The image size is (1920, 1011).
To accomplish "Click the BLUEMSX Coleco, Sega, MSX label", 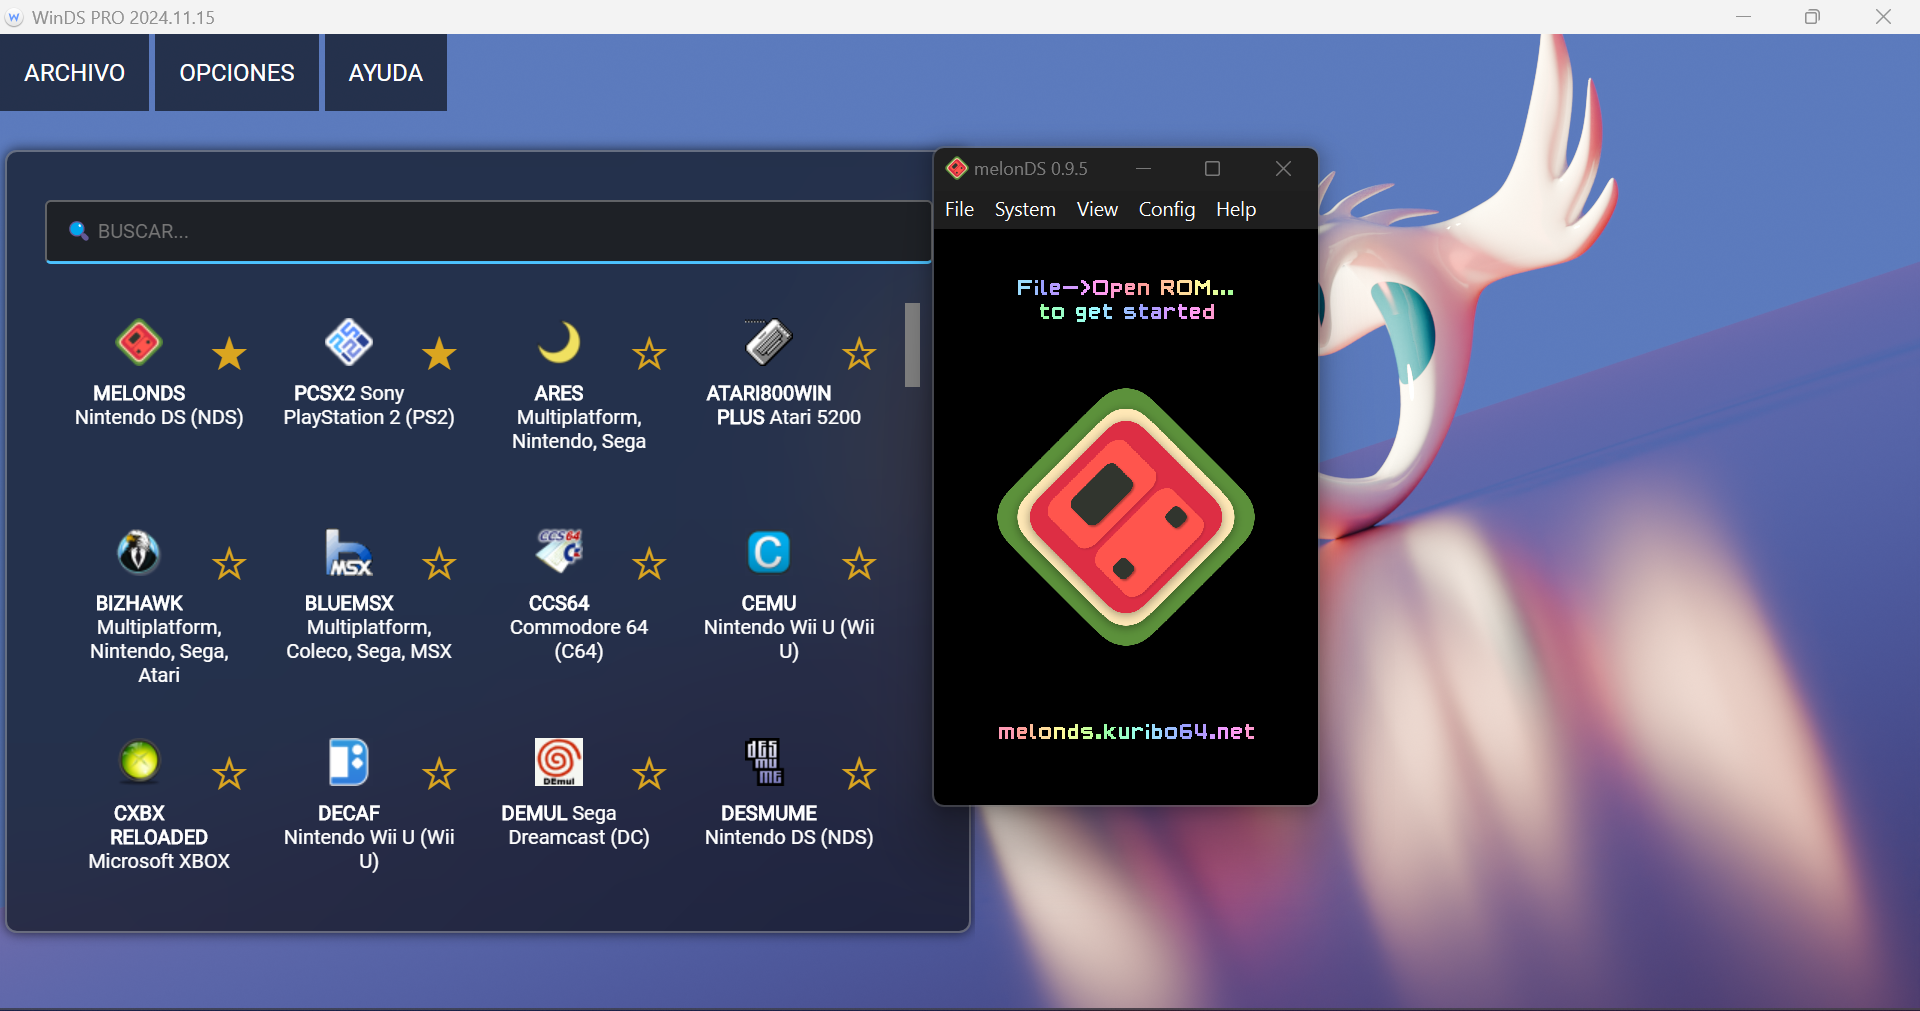I will 369,627.
